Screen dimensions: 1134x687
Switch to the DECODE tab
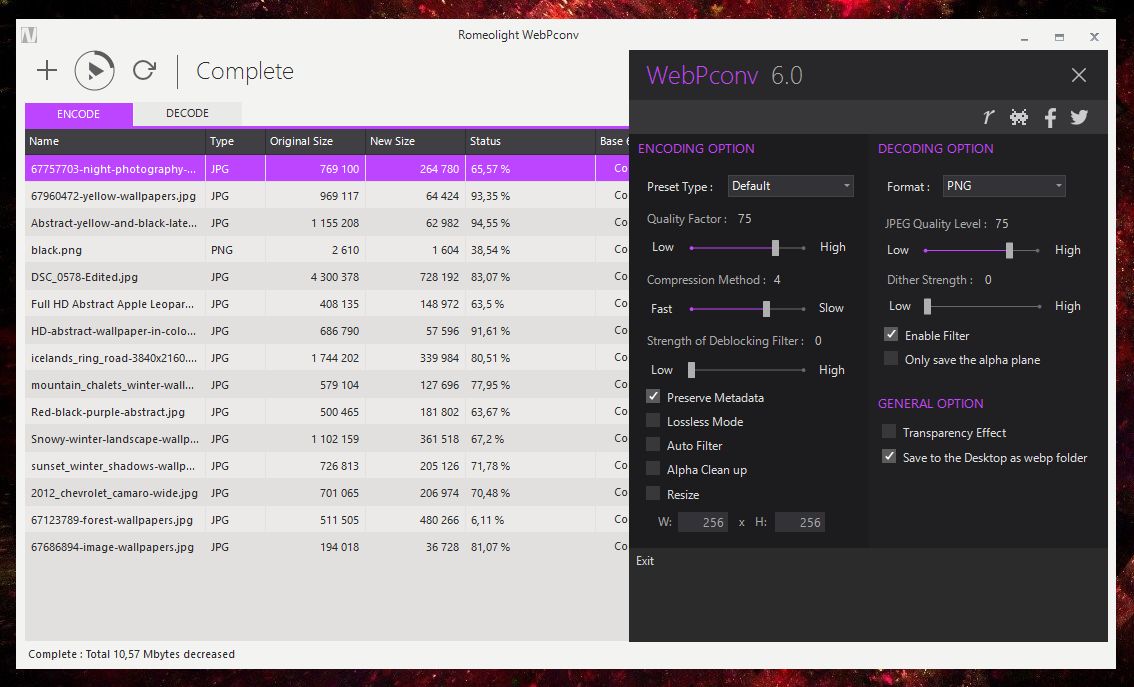[187, 114]
